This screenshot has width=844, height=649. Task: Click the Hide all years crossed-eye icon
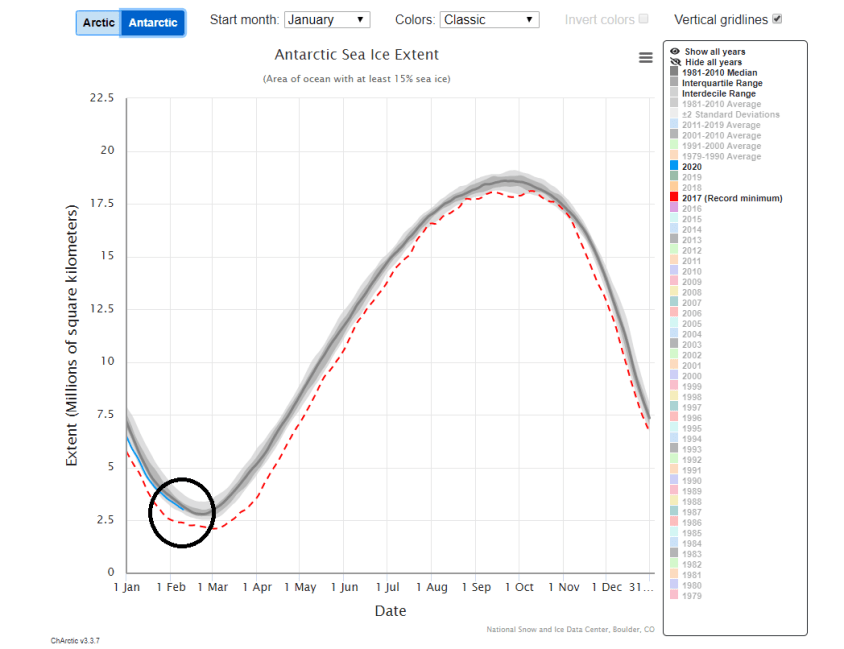click(673, 61)
